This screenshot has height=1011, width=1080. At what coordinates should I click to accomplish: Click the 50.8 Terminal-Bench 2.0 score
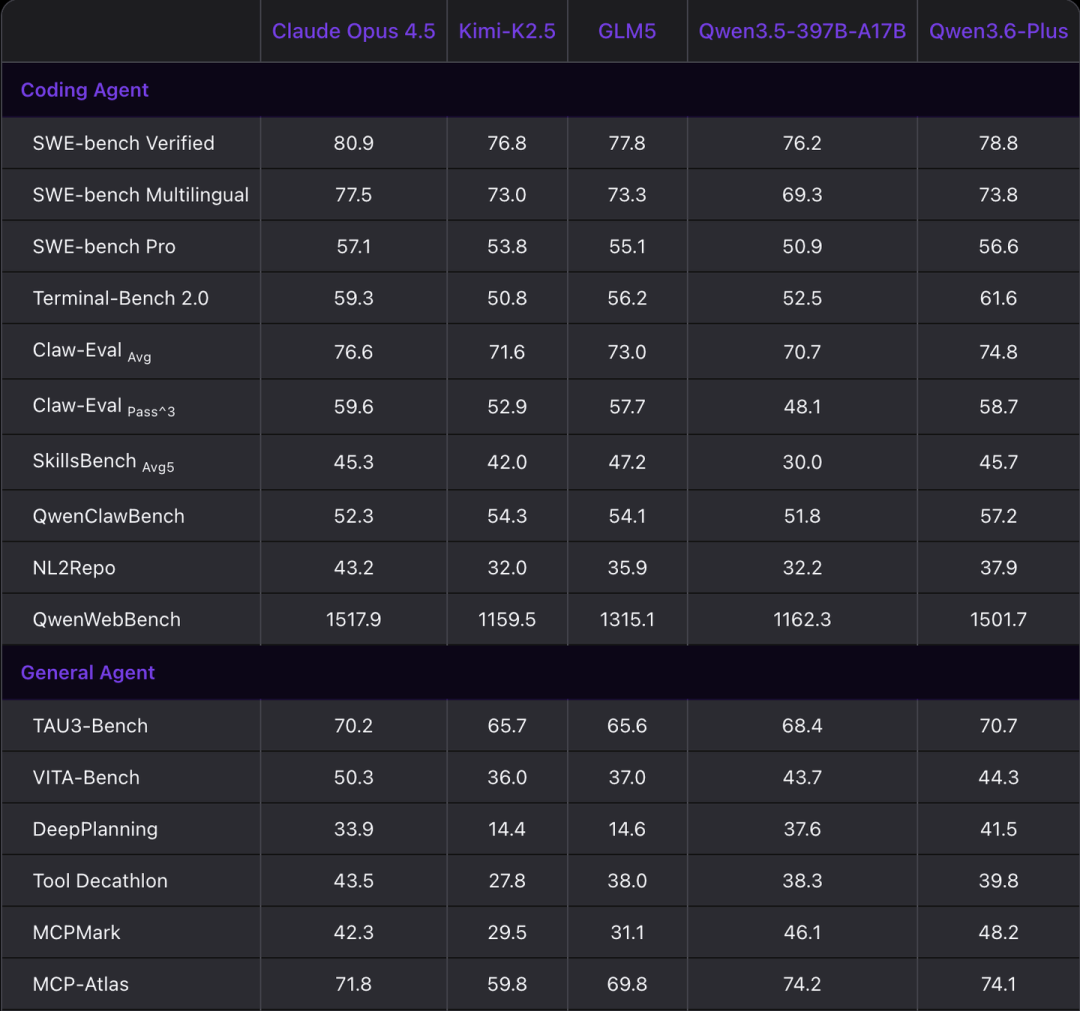pos(507,298)
